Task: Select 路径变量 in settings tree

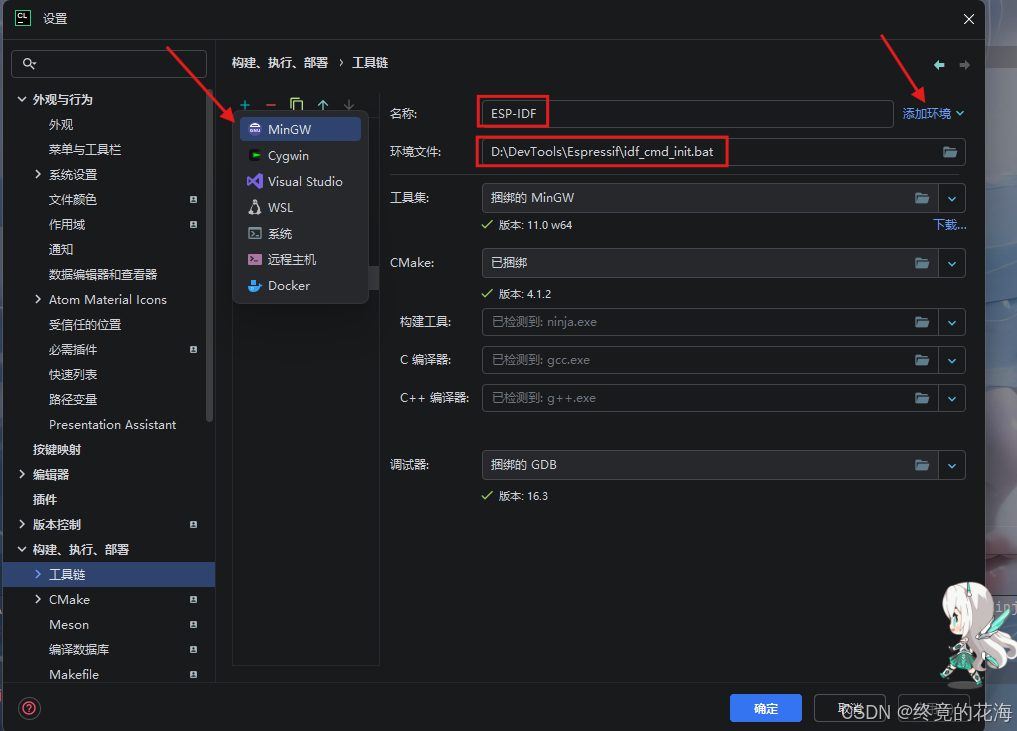Action: point(73,400)
